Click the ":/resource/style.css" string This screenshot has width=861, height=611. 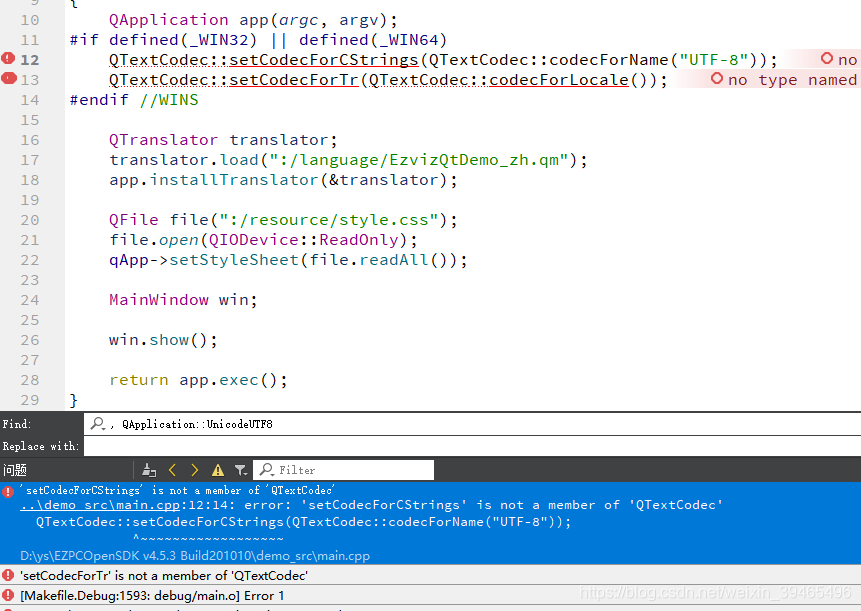click(x=328, y=220)
